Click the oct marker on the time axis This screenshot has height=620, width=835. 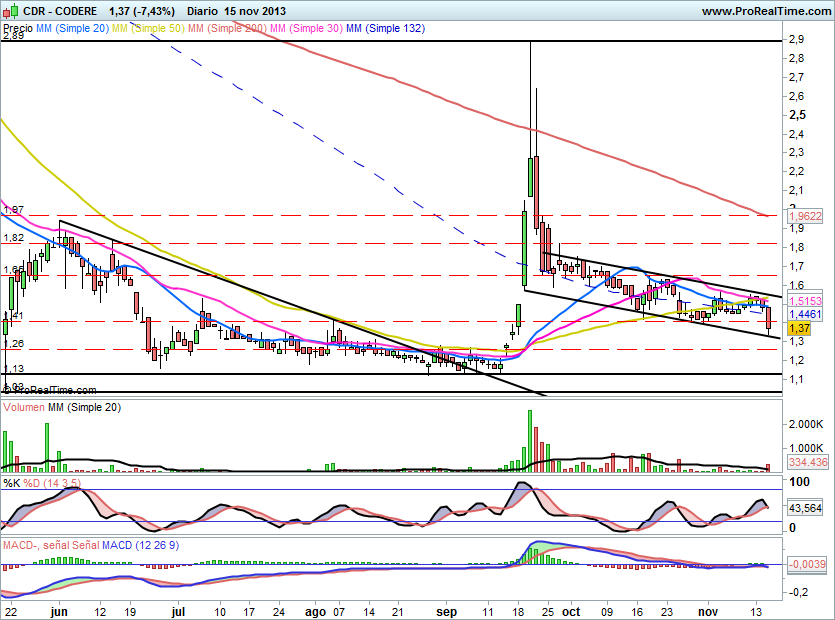pos(571,610)
